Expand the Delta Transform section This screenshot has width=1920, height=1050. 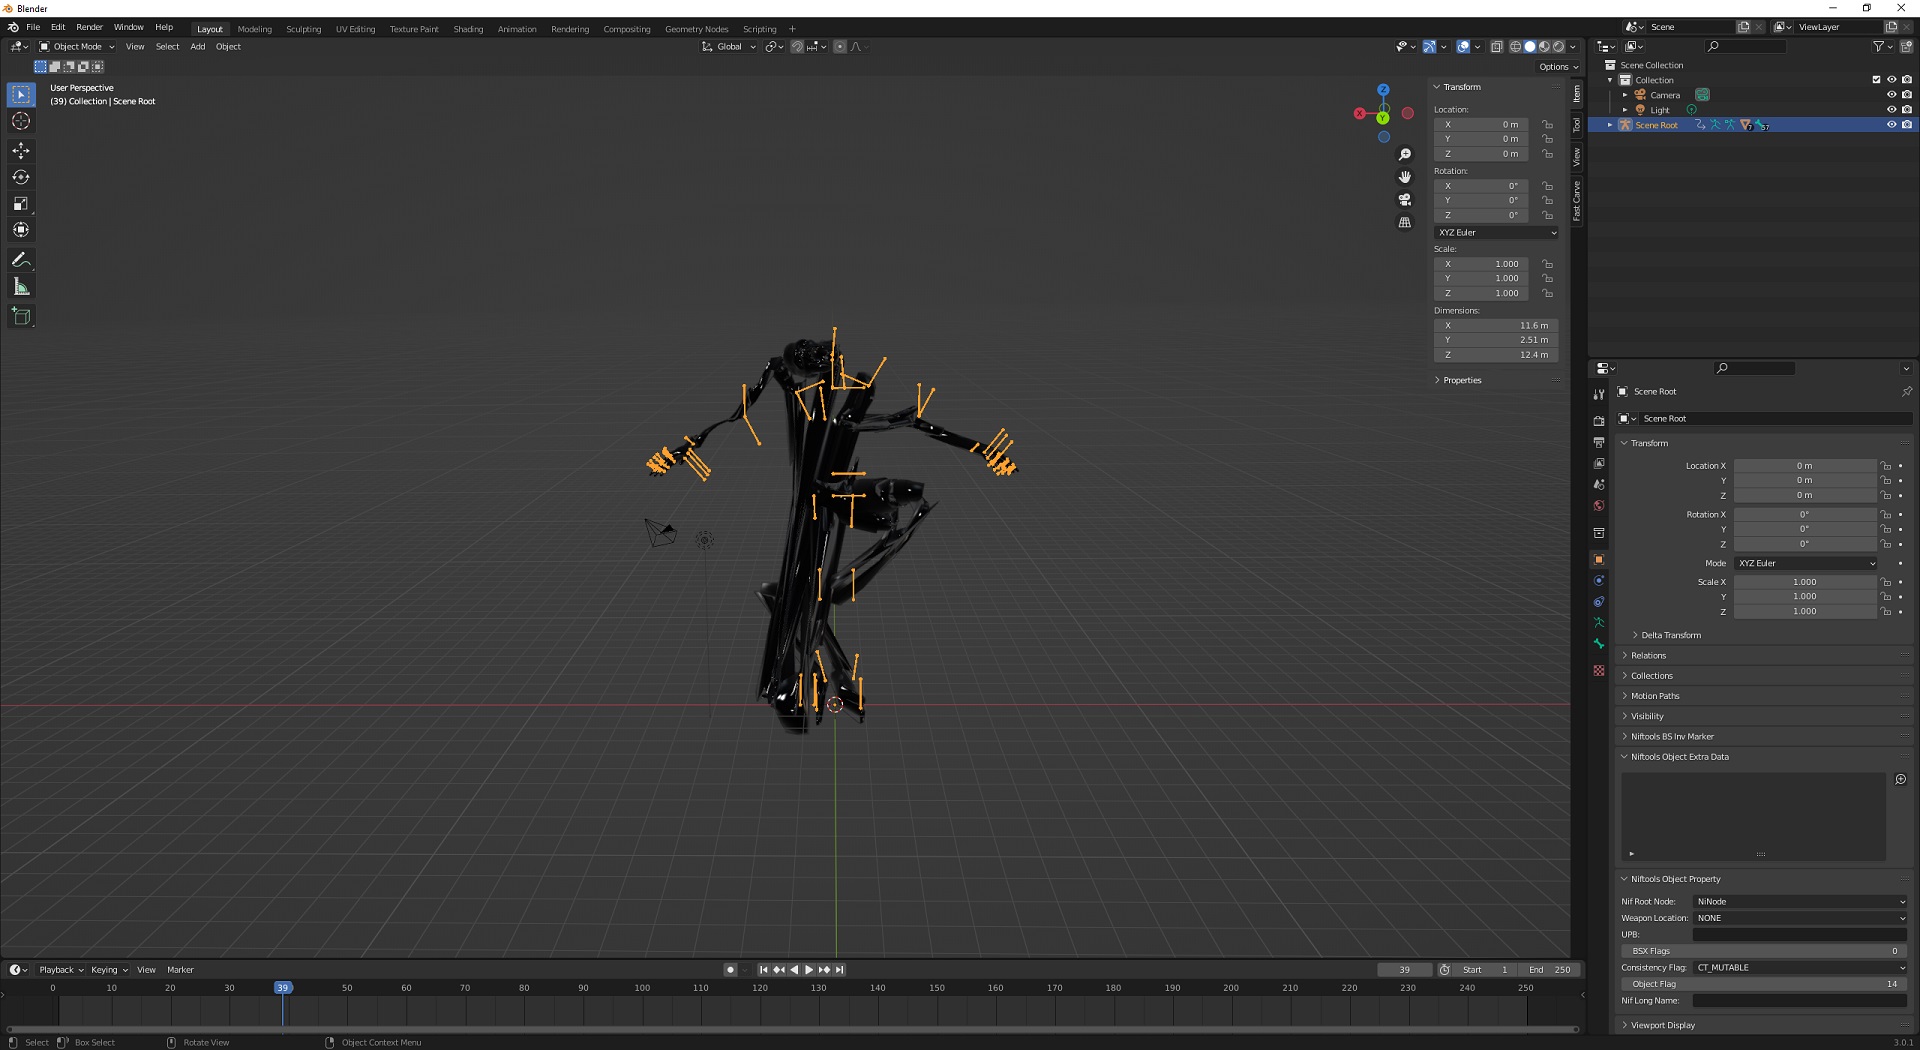point(1667,634)
